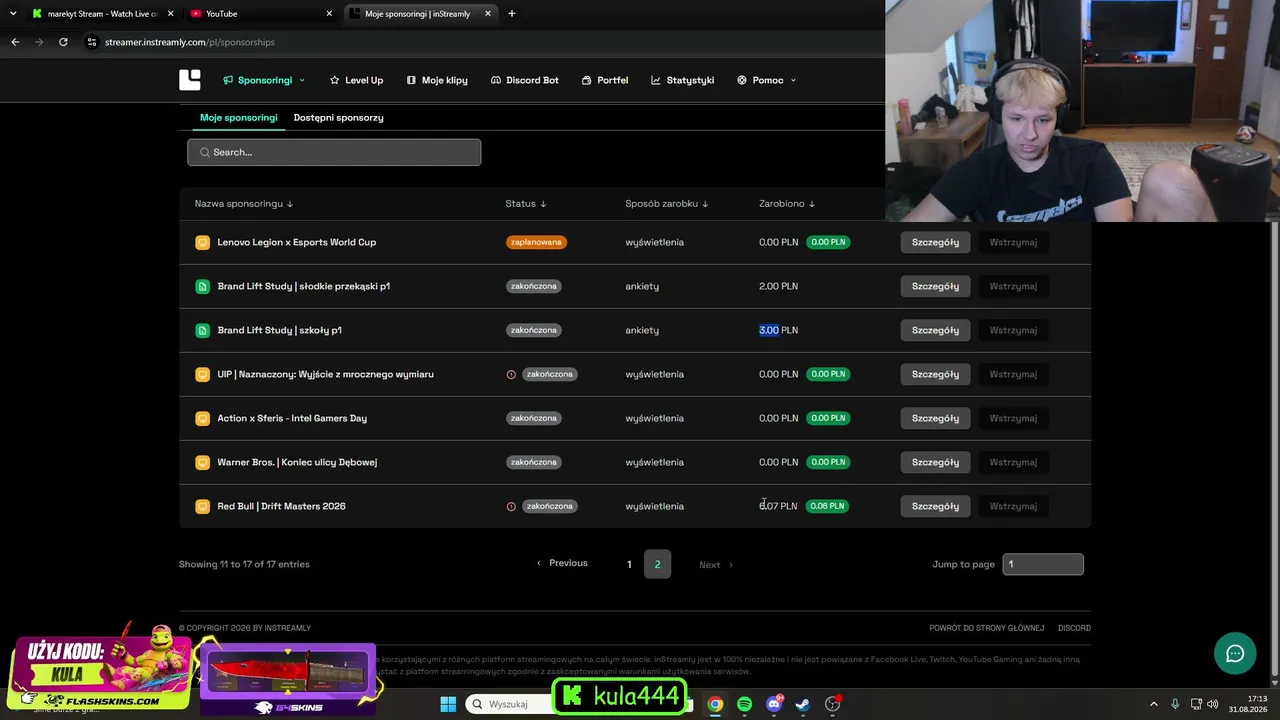This screenshot has width=1280, height=720.
Task: Sort by Nazwa sponsoringu column
Action: point(244,204)
